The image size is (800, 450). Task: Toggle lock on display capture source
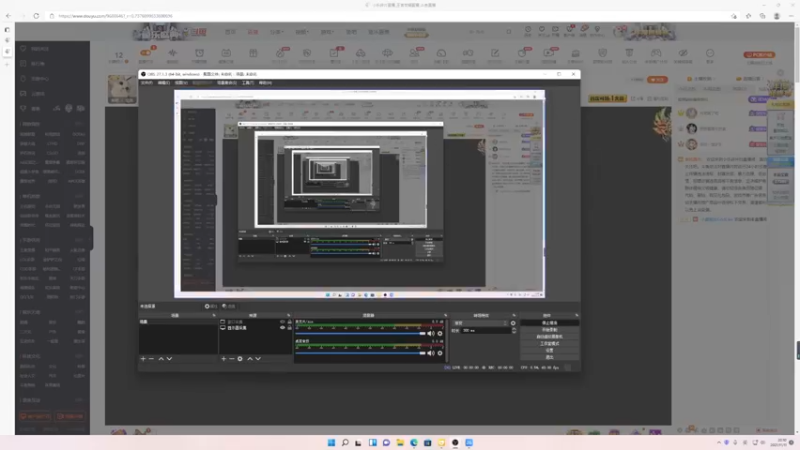click(x=289, y=328)
